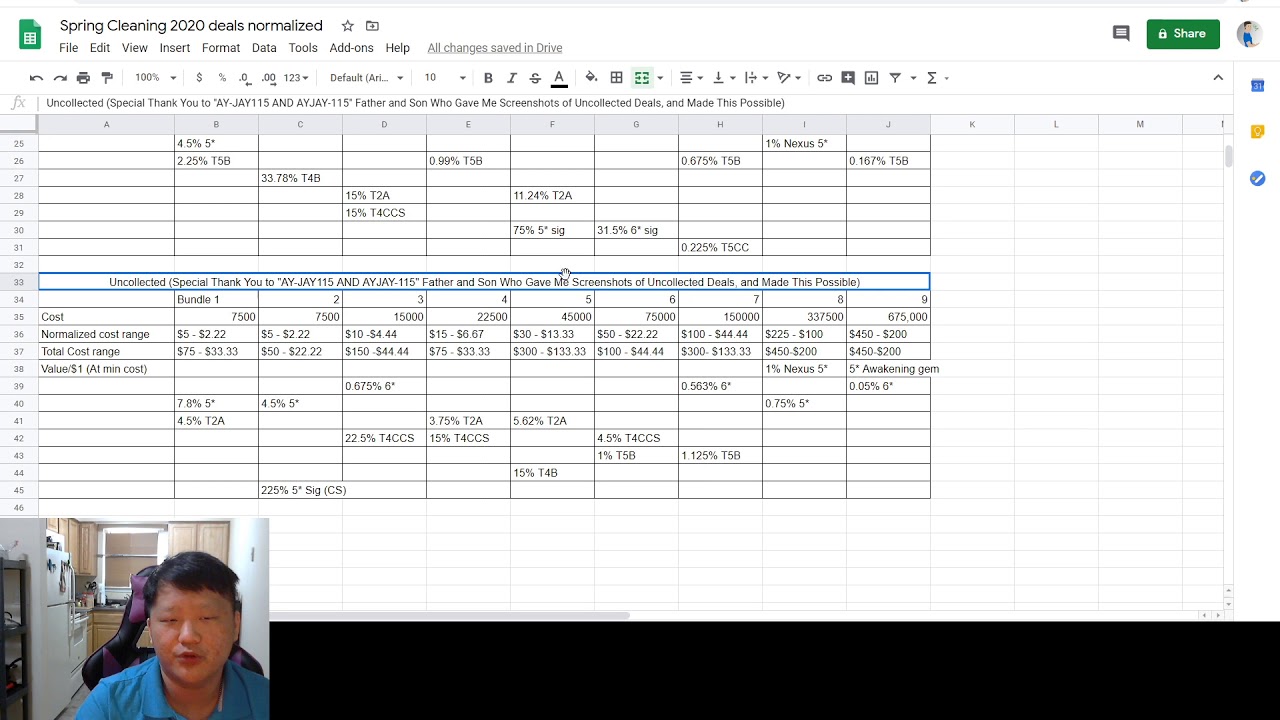Decrease decimal places
This screenshot has height=720, width=1280.
pos(245,78)
